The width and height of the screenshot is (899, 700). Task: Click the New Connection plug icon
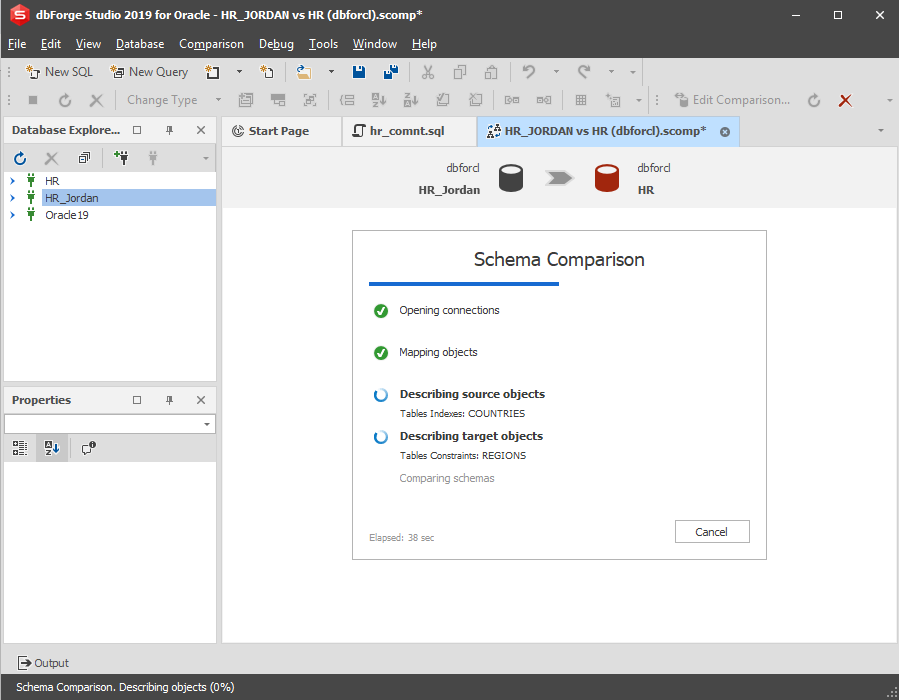[x=121, y=158]
